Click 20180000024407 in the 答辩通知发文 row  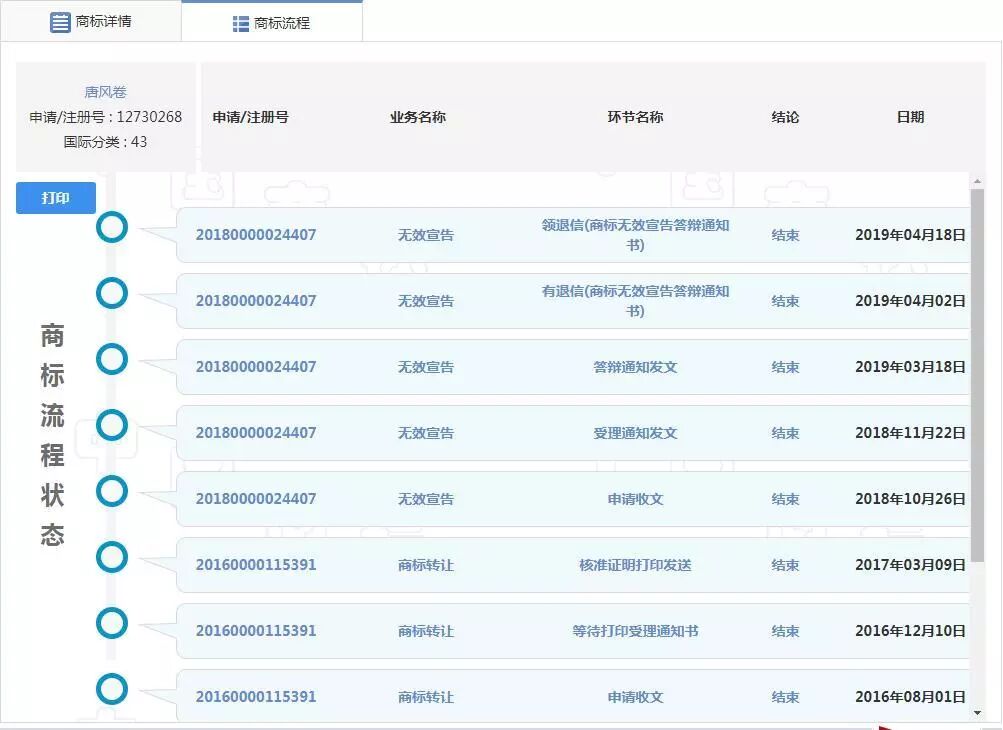pos(256,367)
